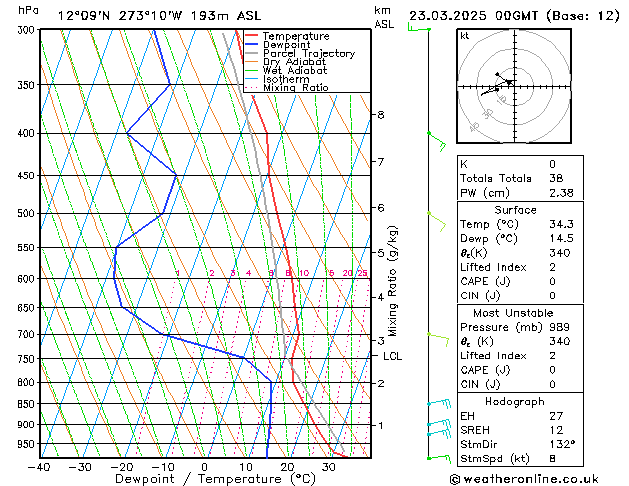Viewport: 629px width, 486px height.
Task: Click the 30 temperature axis label
Action: [329, 467]
